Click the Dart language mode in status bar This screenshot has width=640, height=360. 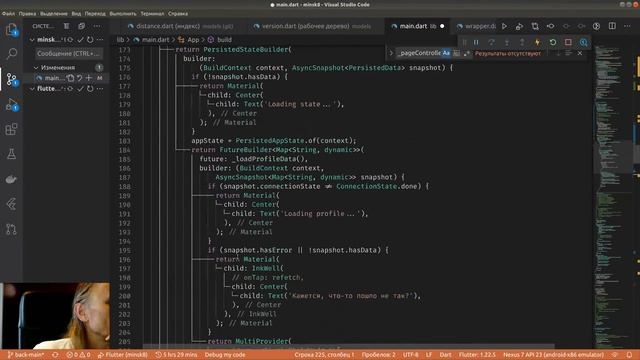tap(445, 355)
